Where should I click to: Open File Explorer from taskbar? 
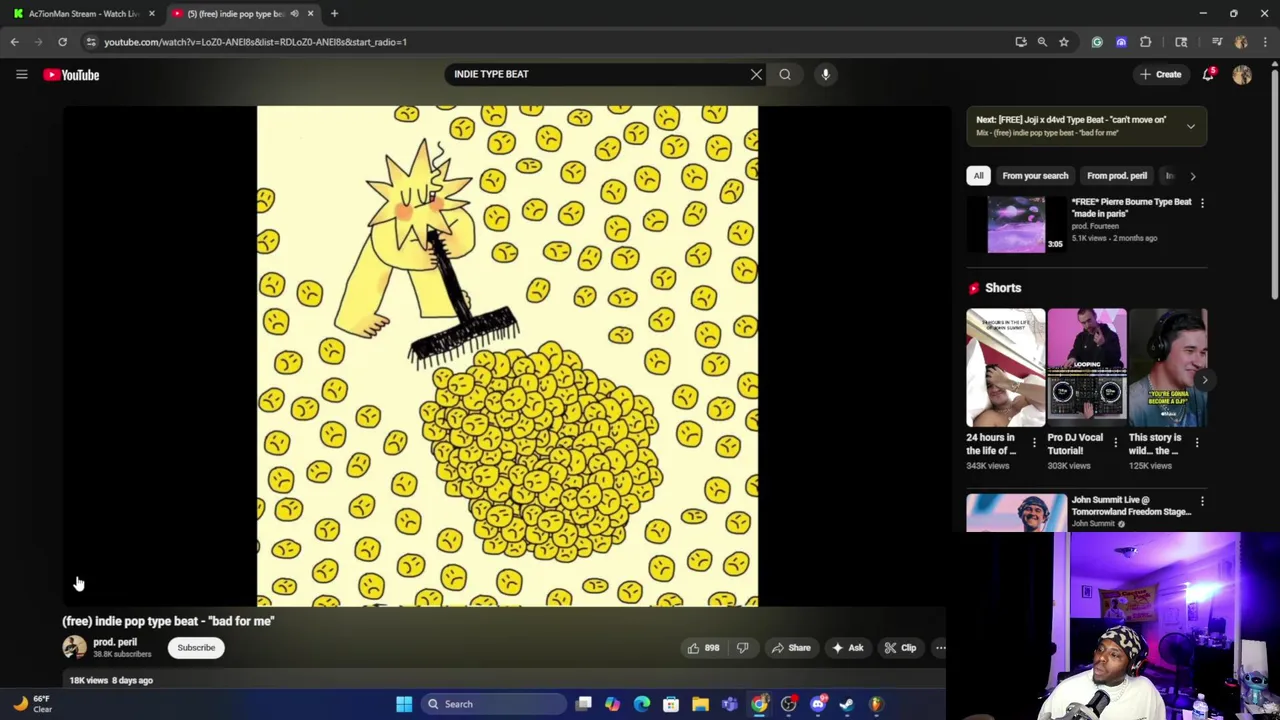(700, 704)
